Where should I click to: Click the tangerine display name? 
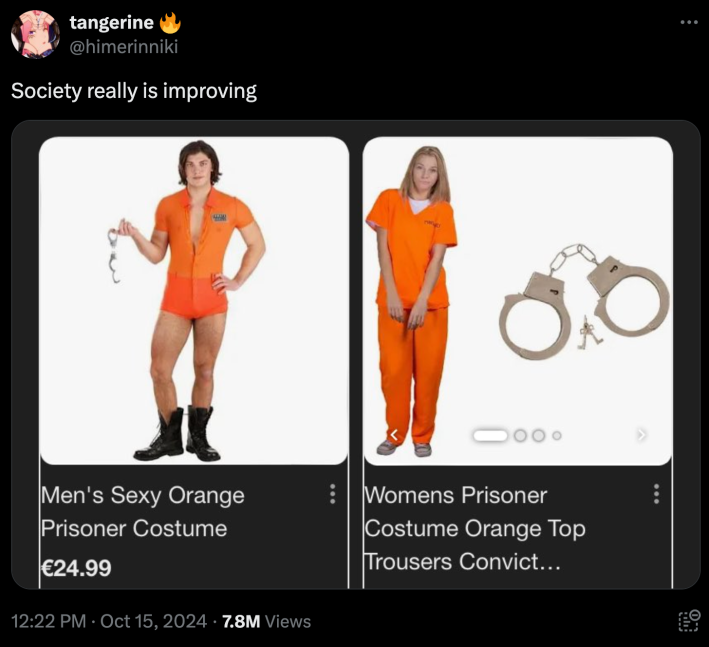pyautogui.click(x=112, y=22)
